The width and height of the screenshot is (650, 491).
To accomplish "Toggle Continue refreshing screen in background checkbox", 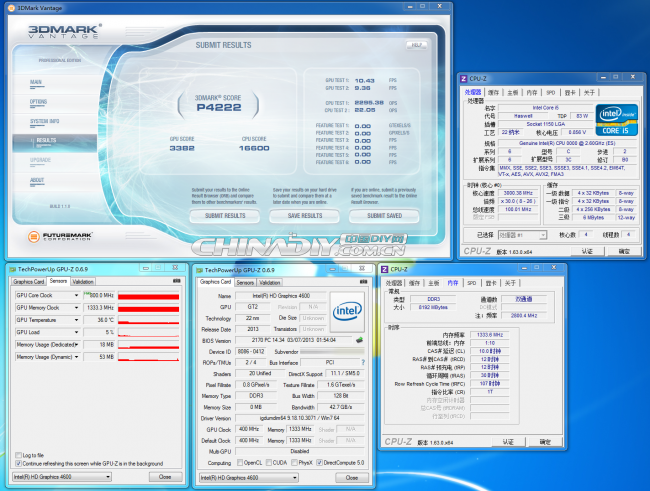I will click(x=18, y=463).
